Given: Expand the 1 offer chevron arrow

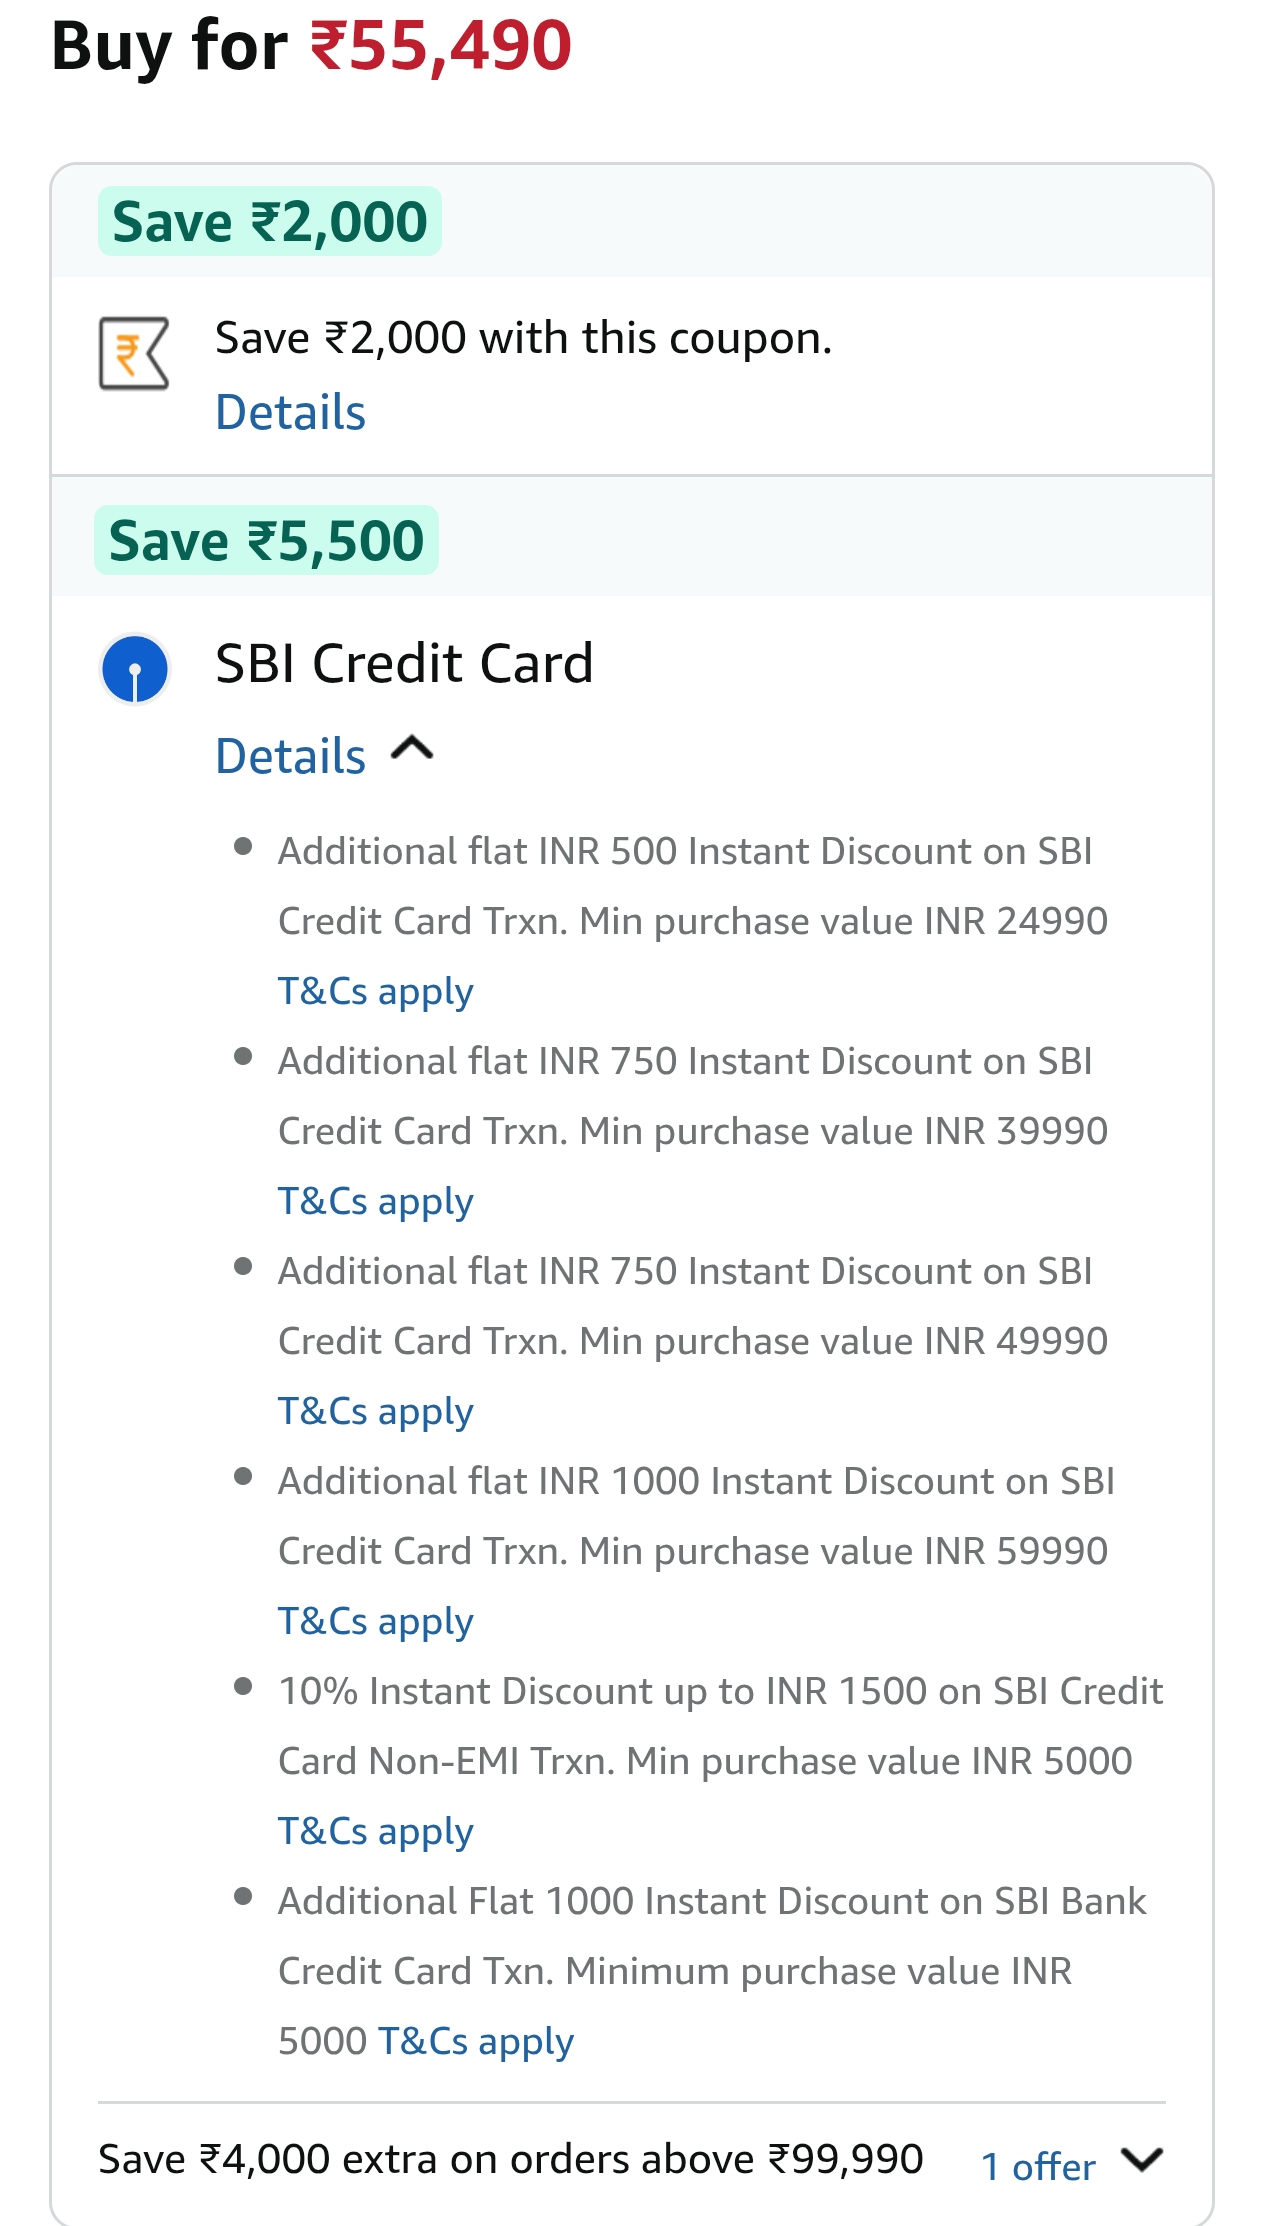Looking at the screenshot, I should point(1141,2160).
